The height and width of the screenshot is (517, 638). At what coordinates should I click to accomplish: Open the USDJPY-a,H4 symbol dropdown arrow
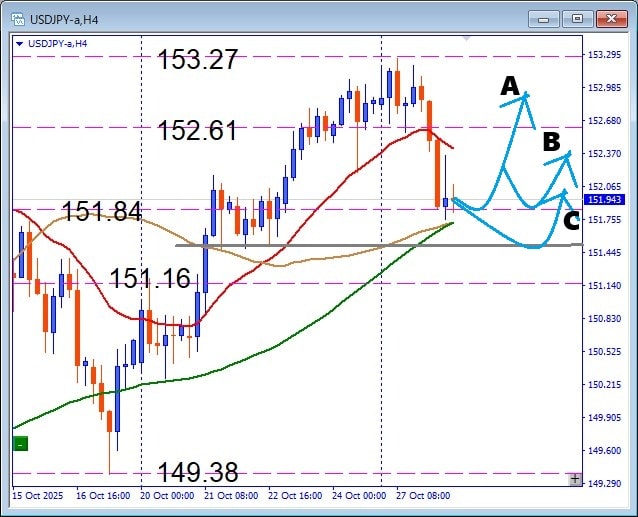(x=19, y=43)
